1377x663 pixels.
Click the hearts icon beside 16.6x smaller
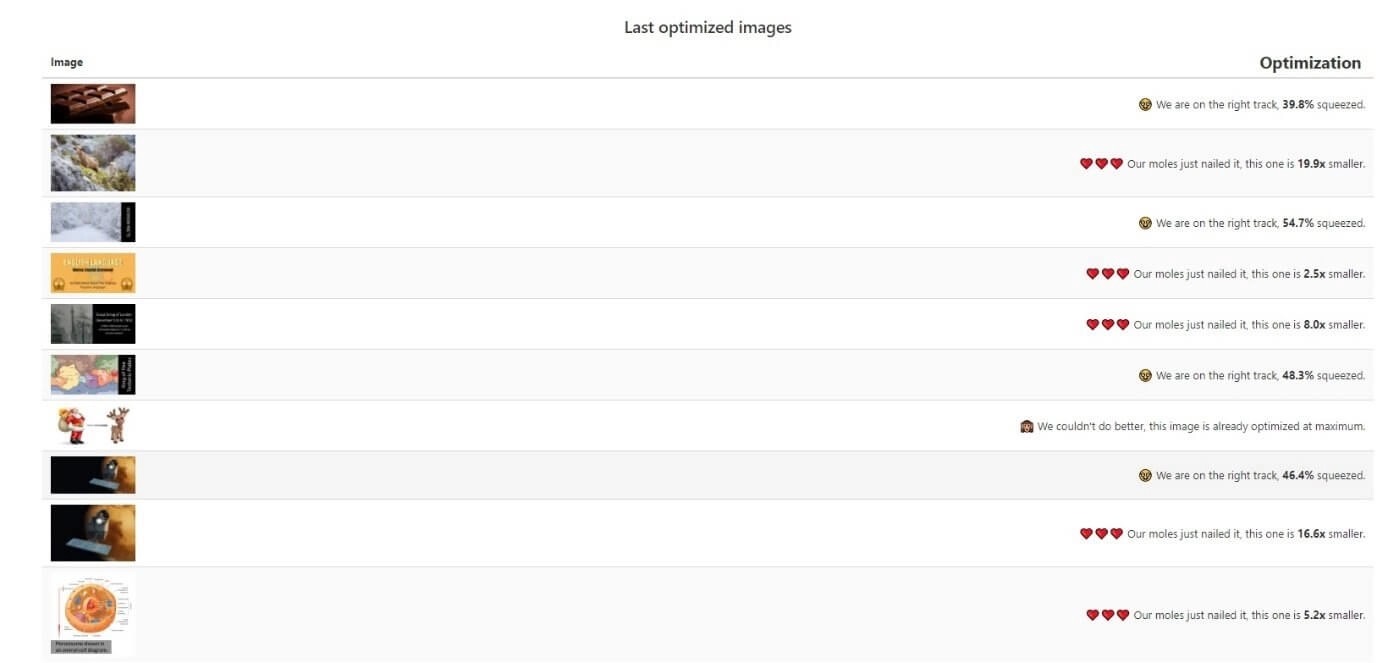[1101, 534]
